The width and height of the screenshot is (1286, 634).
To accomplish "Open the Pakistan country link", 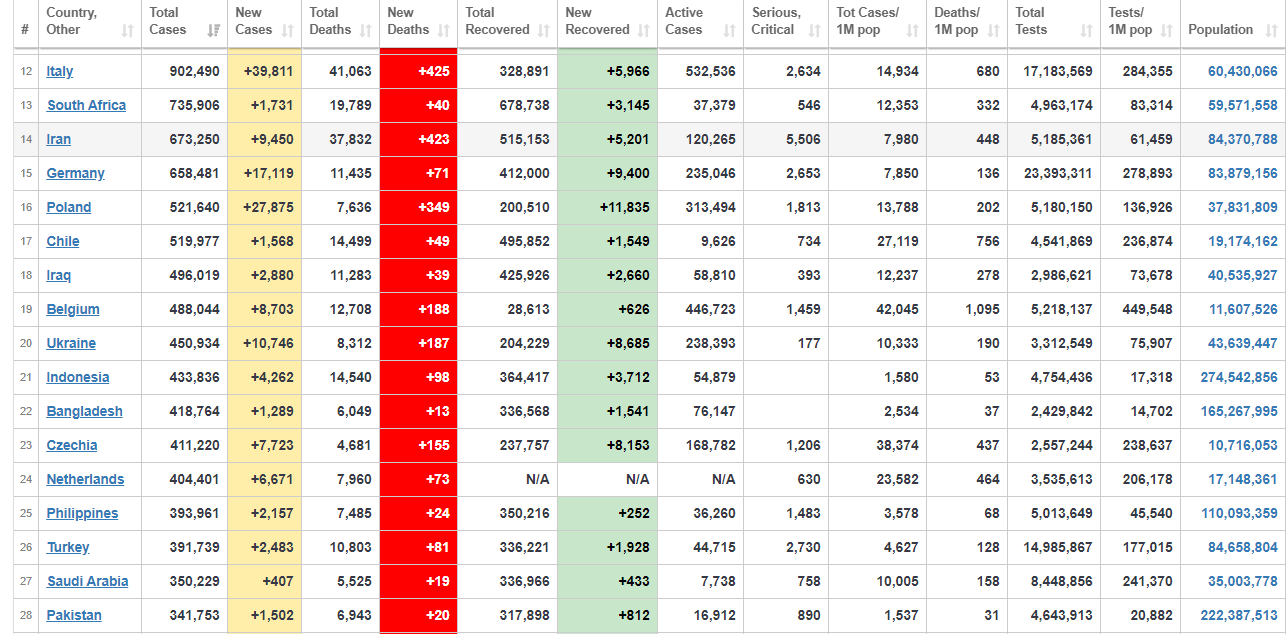I will (x=74, y=615).
